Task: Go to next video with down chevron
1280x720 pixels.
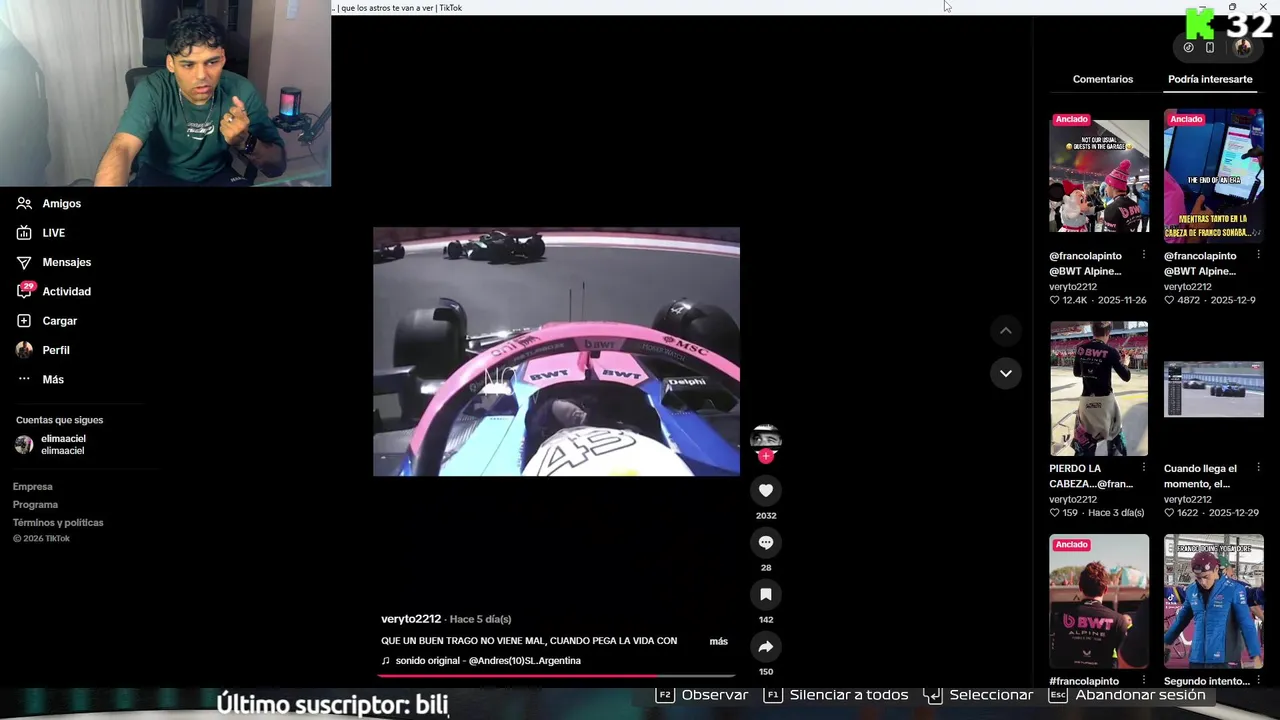Action: click(x=1006, y=373)
